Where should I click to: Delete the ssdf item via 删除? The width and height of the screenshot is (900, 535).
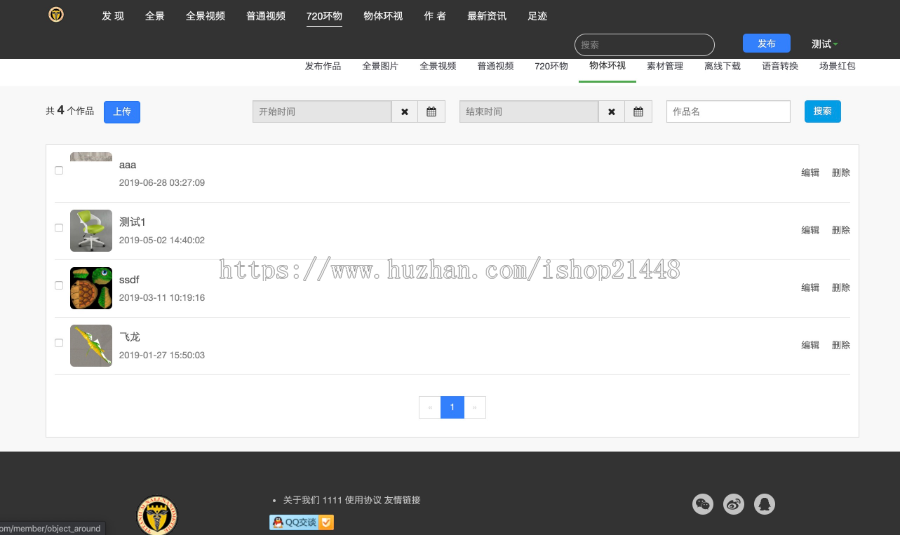coord(841,288)
